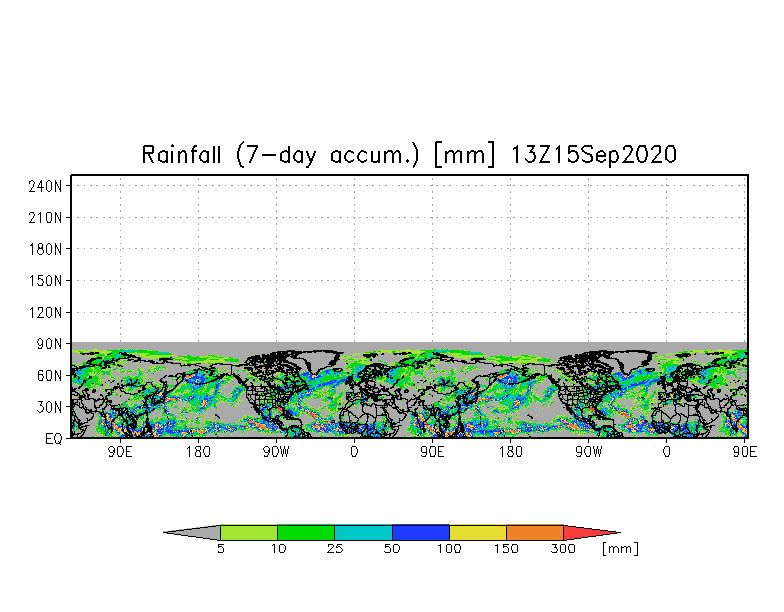The height and width of the screenshot is (612, 784).
Task: Click the 90N latitude axis label
Action: click(x=50, y=344)
